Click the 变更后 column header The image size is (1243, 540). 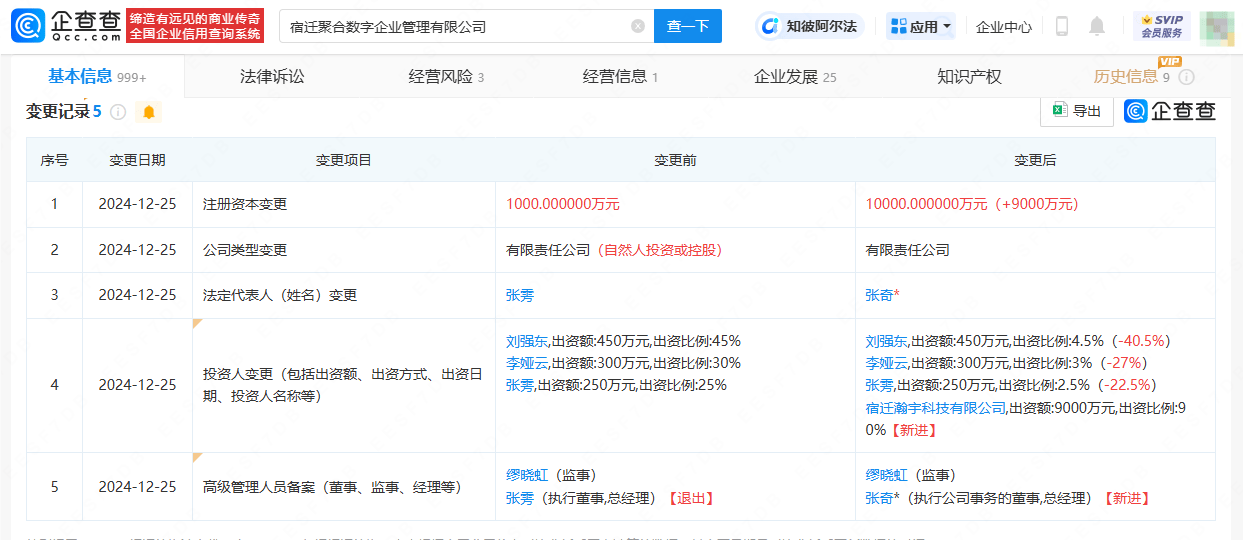point(1035,160)
